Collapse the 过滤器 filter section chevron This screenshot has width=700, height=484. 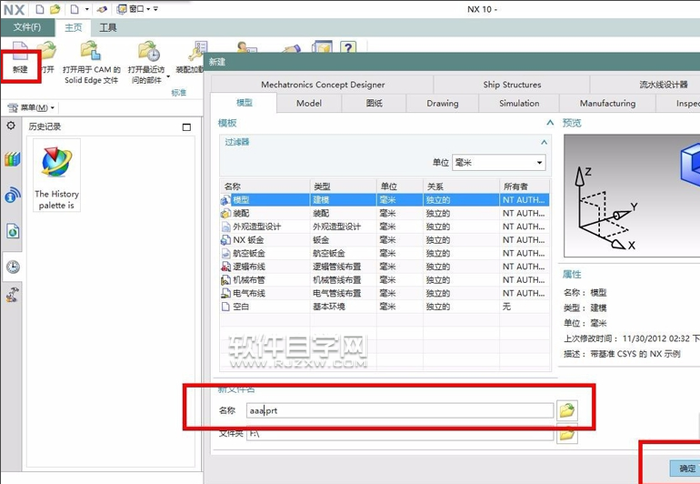544,142
